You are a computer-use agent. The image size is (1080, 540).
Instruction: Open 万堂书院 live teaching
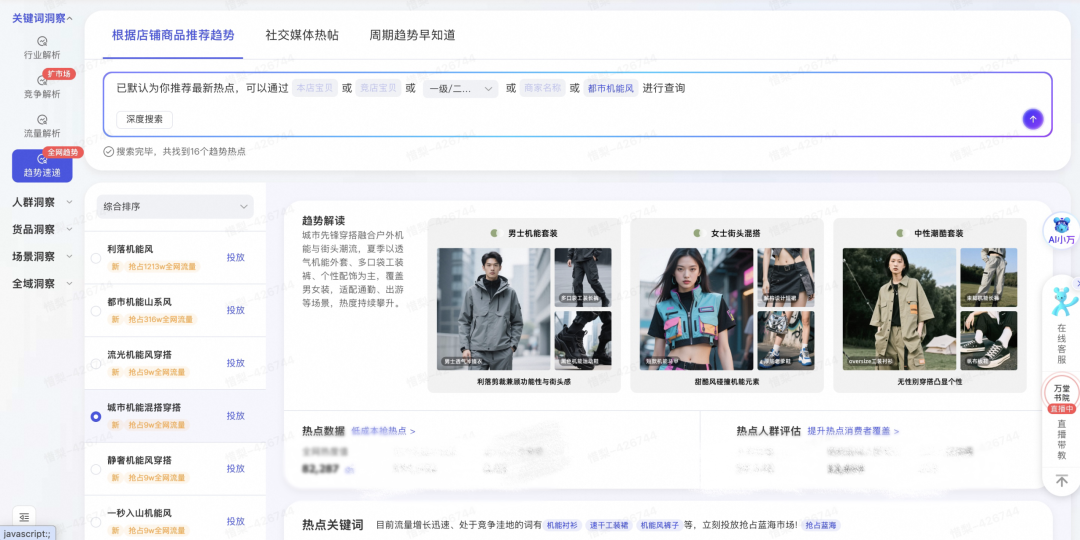(1061, 395)
